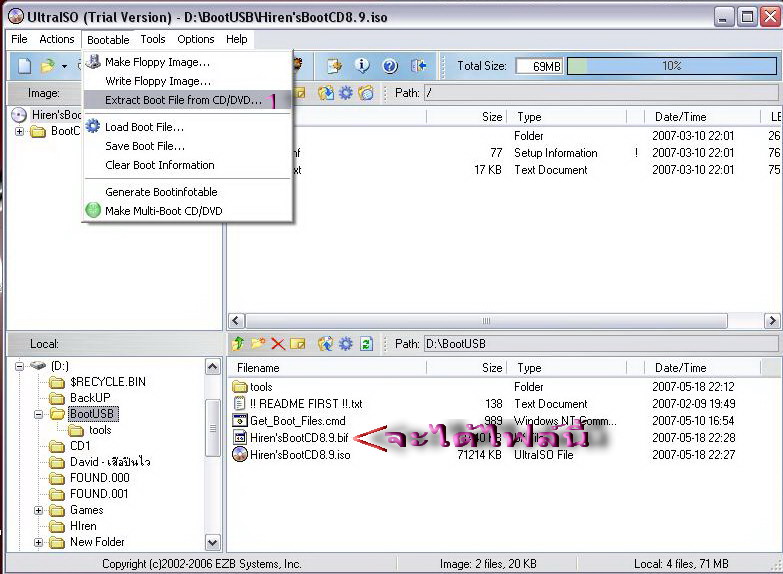Sort local list by Filename column header
The image size is (783, 574).
click(327, 368)
